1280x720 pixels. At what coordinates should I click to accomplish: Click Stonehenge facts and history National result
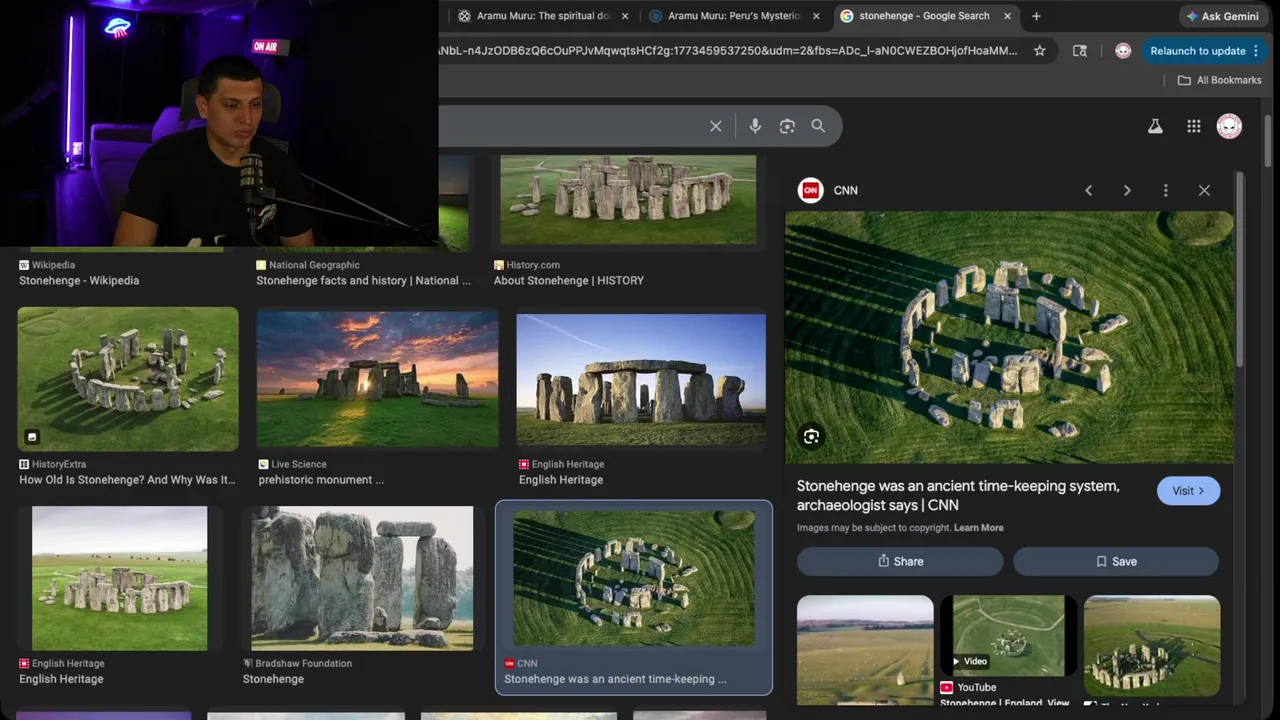pos(363,281)
